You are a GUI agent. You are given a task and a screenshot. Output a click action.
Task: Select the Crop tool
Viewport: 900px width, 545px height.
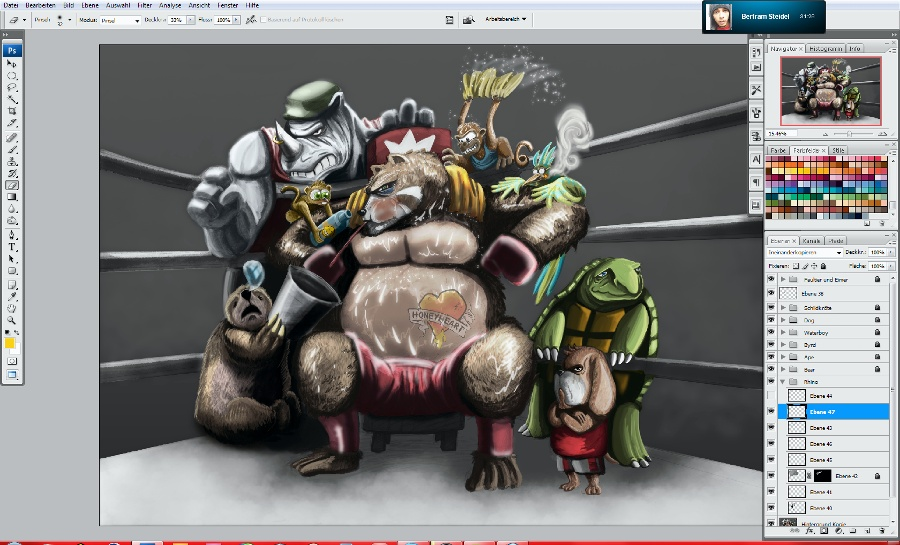[12, 111]
